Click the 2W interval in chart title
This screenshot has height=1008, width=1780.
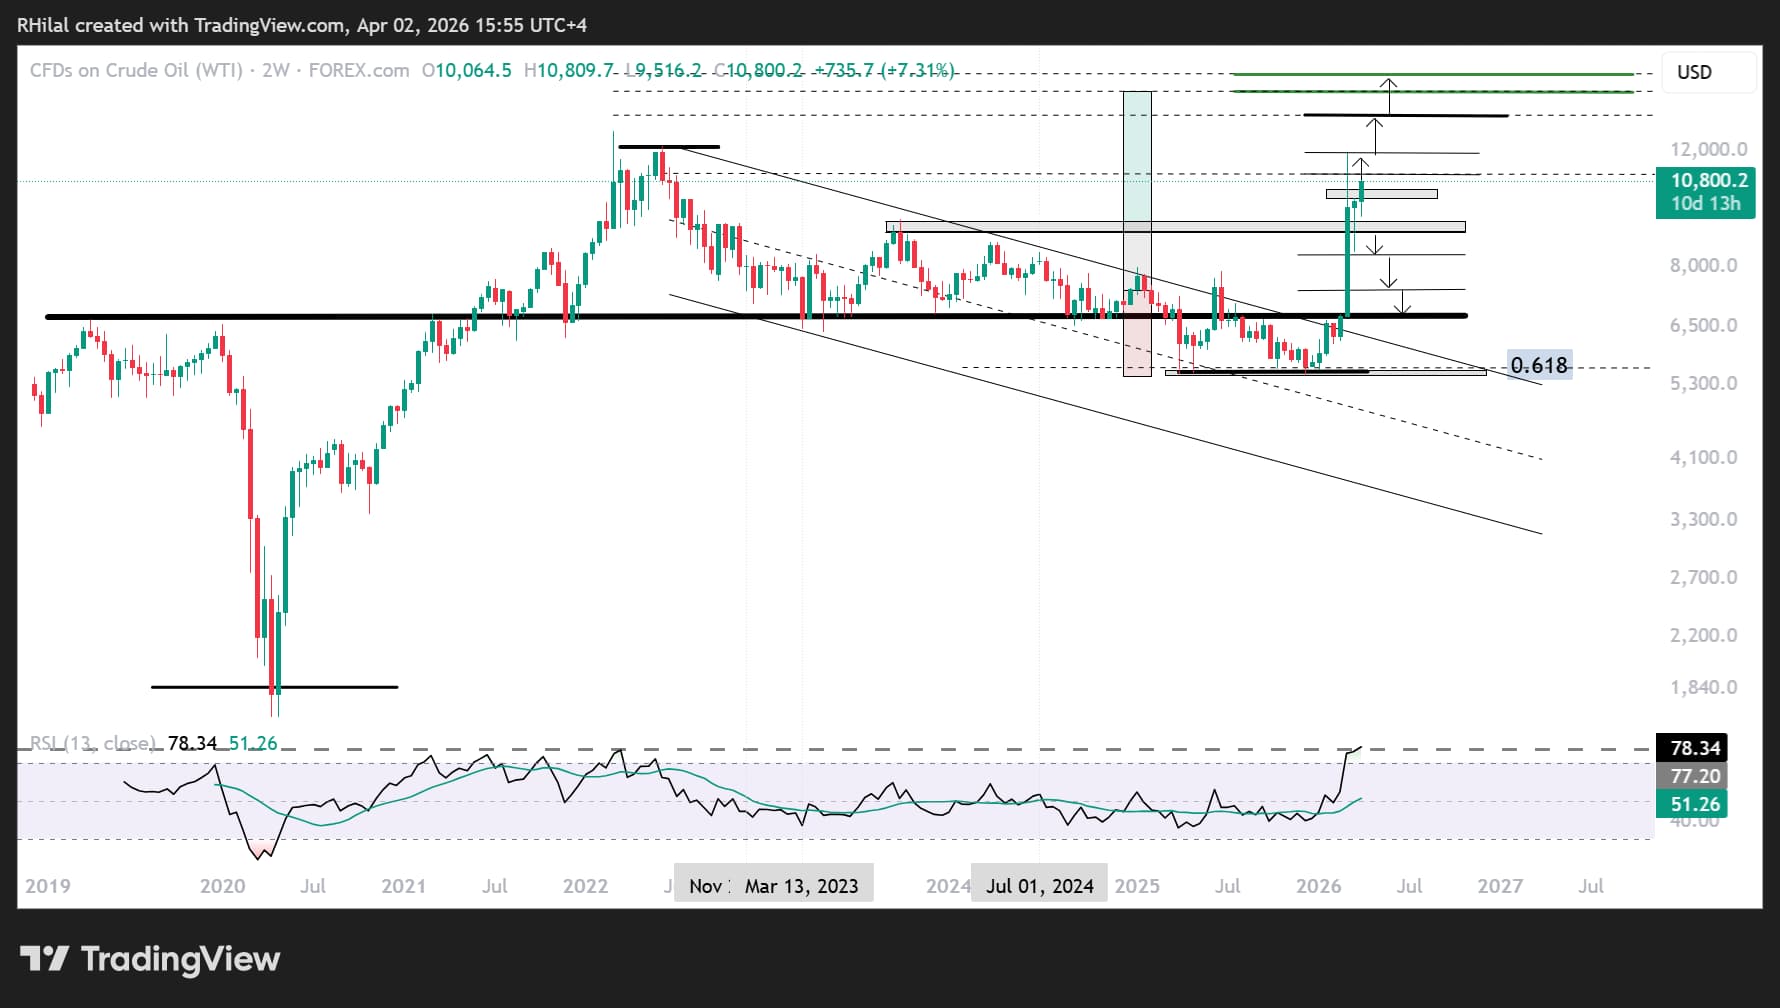(x=275, y=70)
